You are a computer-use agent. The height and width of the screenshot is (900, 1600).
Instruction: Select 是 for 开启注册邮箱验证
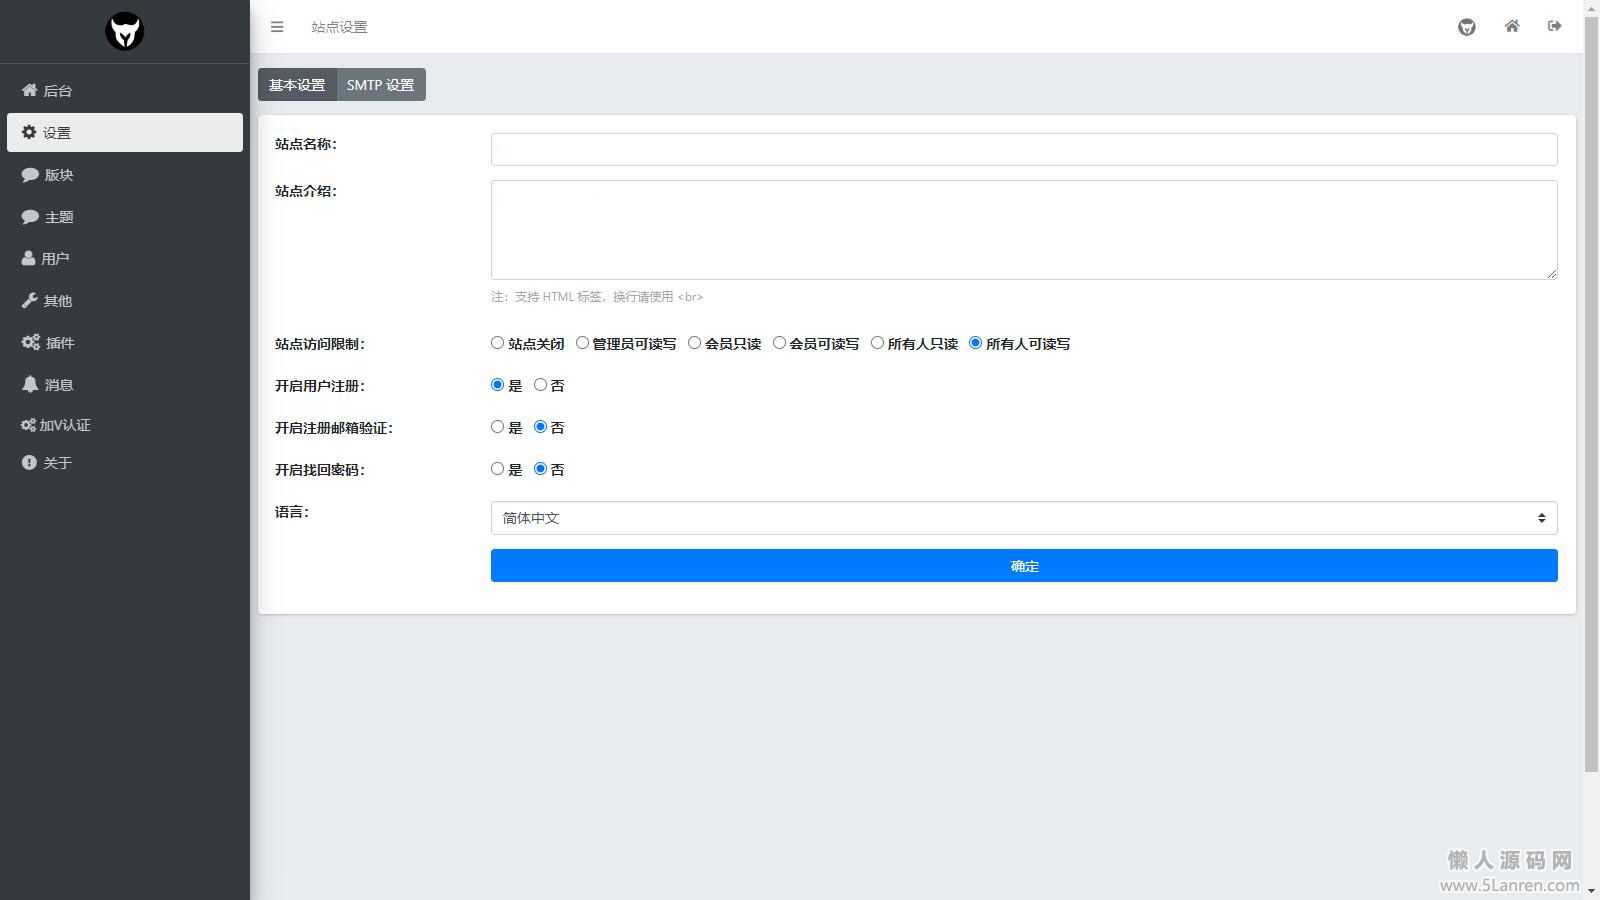497,427
